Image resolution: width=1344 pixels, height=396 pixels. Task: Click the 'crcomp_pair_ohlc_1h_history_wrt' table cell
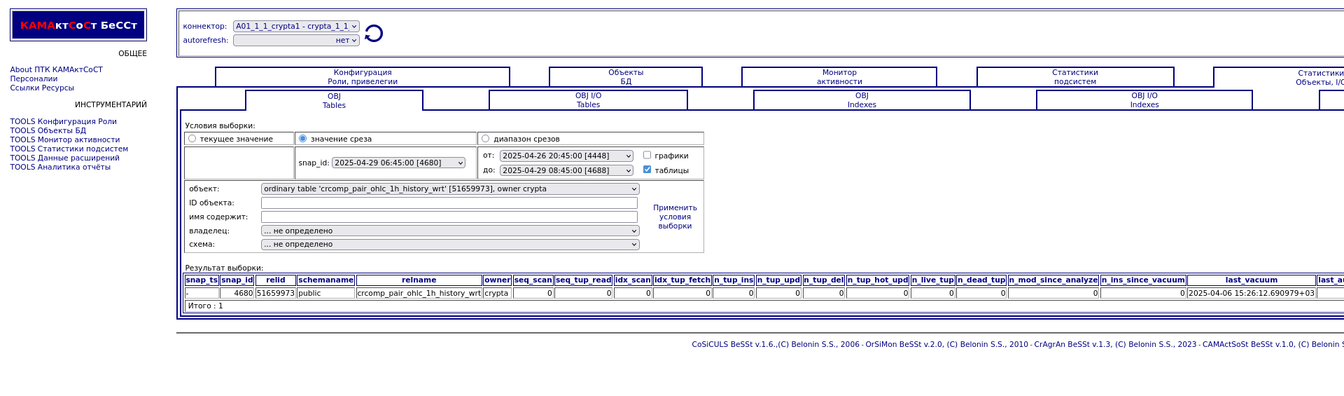[x=419, y=293]
